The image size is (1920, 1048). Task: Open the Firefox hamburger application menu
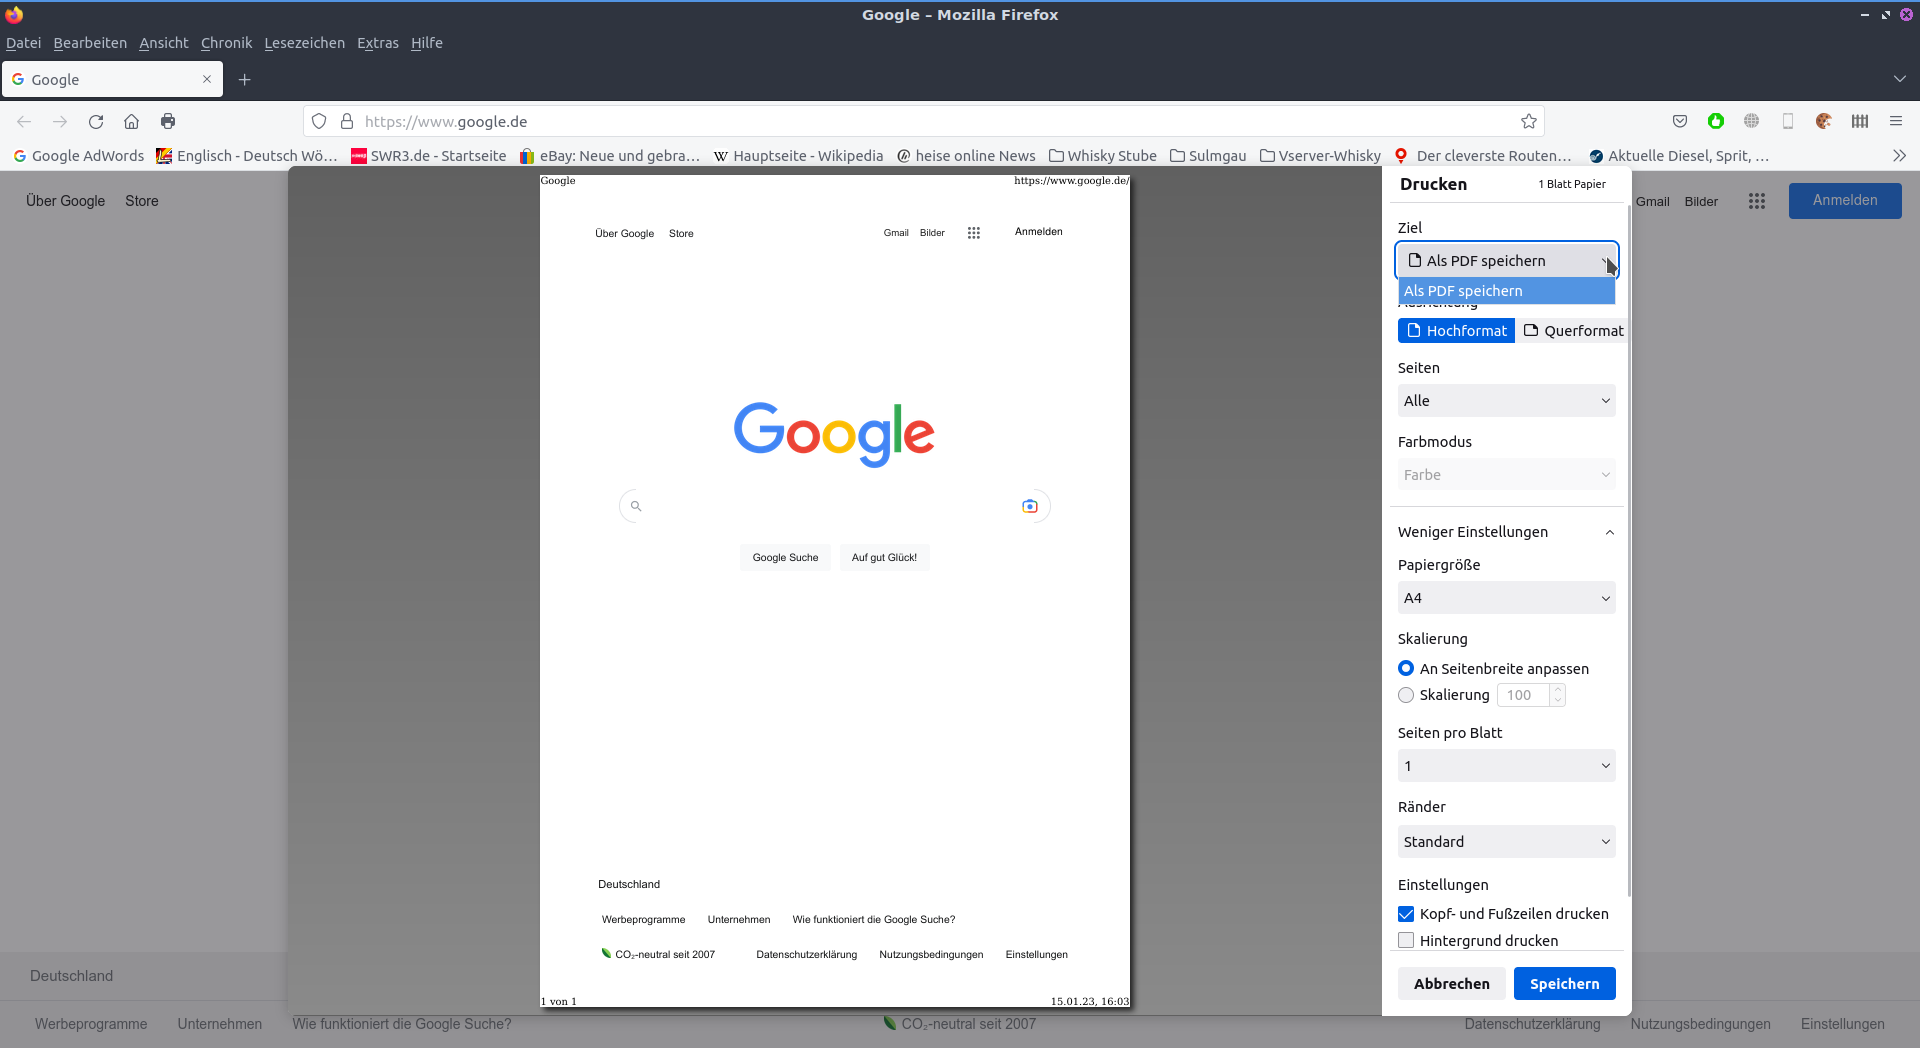coord(1895,121)
